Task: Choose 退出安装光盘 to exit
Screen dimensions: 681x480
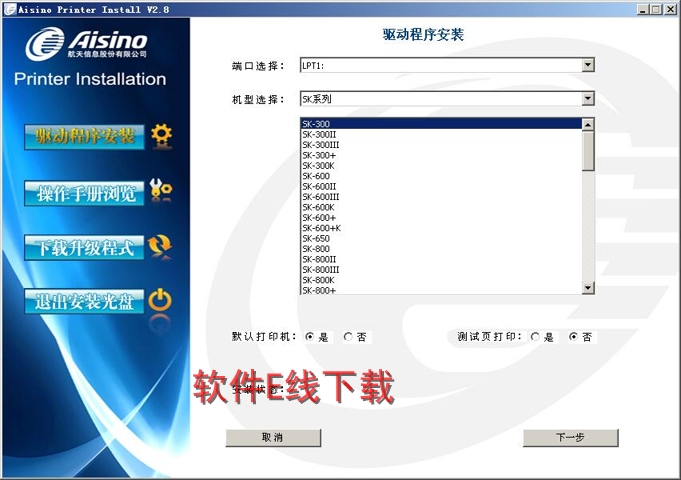Action: pyautogui.click(x=85, y=302)
